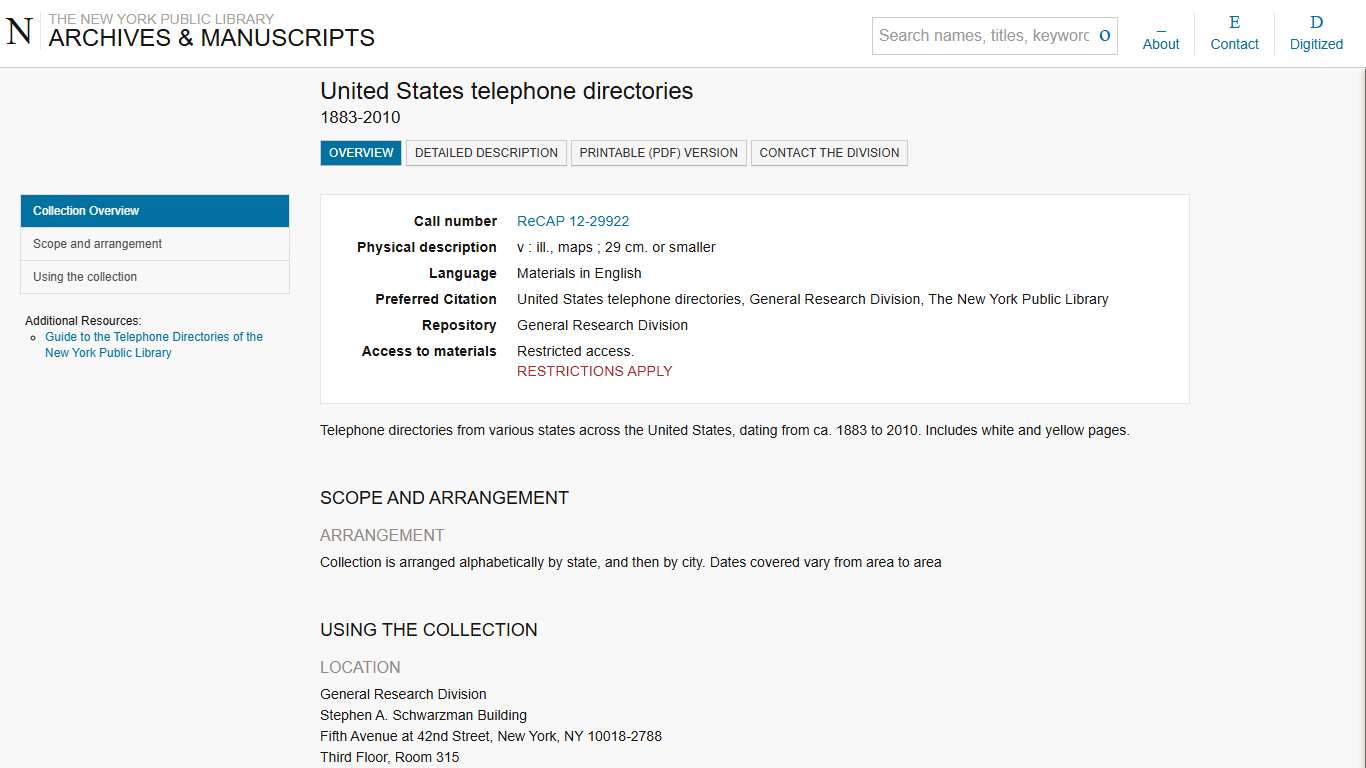Image resolution: width=1366 pixels, height=768 pixels.
Task: Select the CONTACT THE DIVISION tab
Action: tap(829, 152)
